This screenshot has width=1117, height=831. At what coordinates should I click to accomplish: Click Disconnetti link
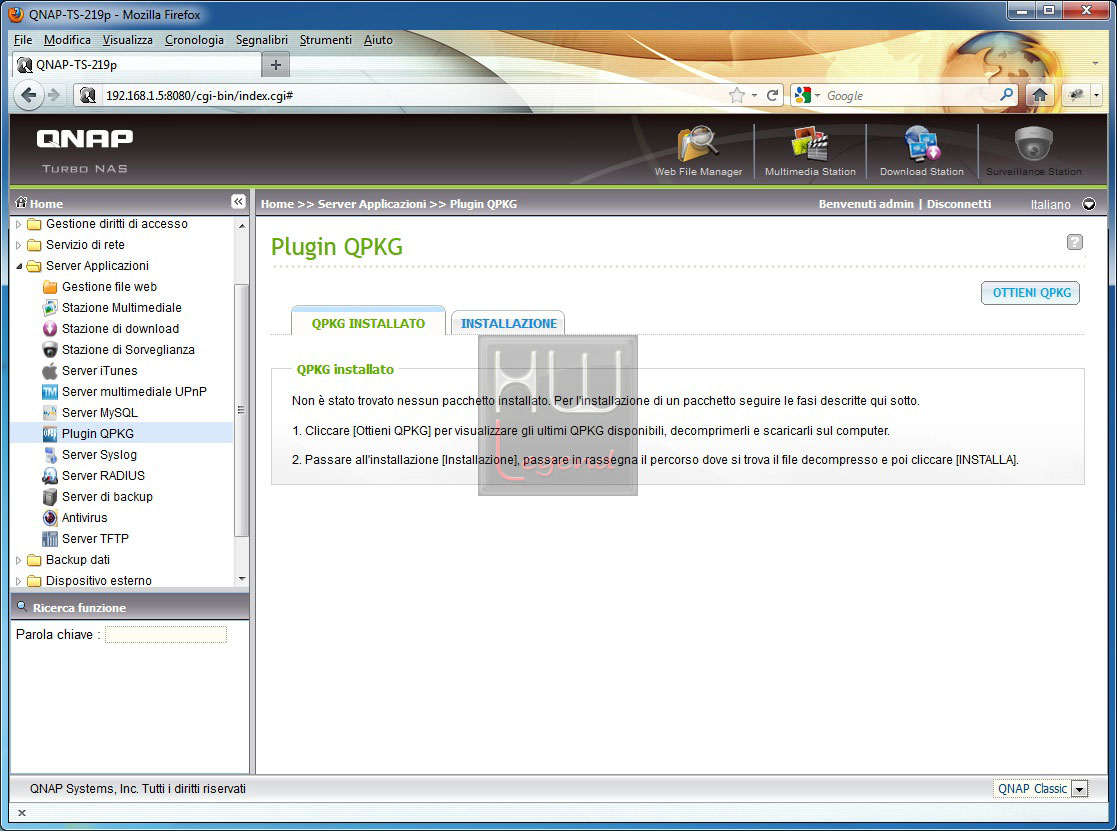959,204
